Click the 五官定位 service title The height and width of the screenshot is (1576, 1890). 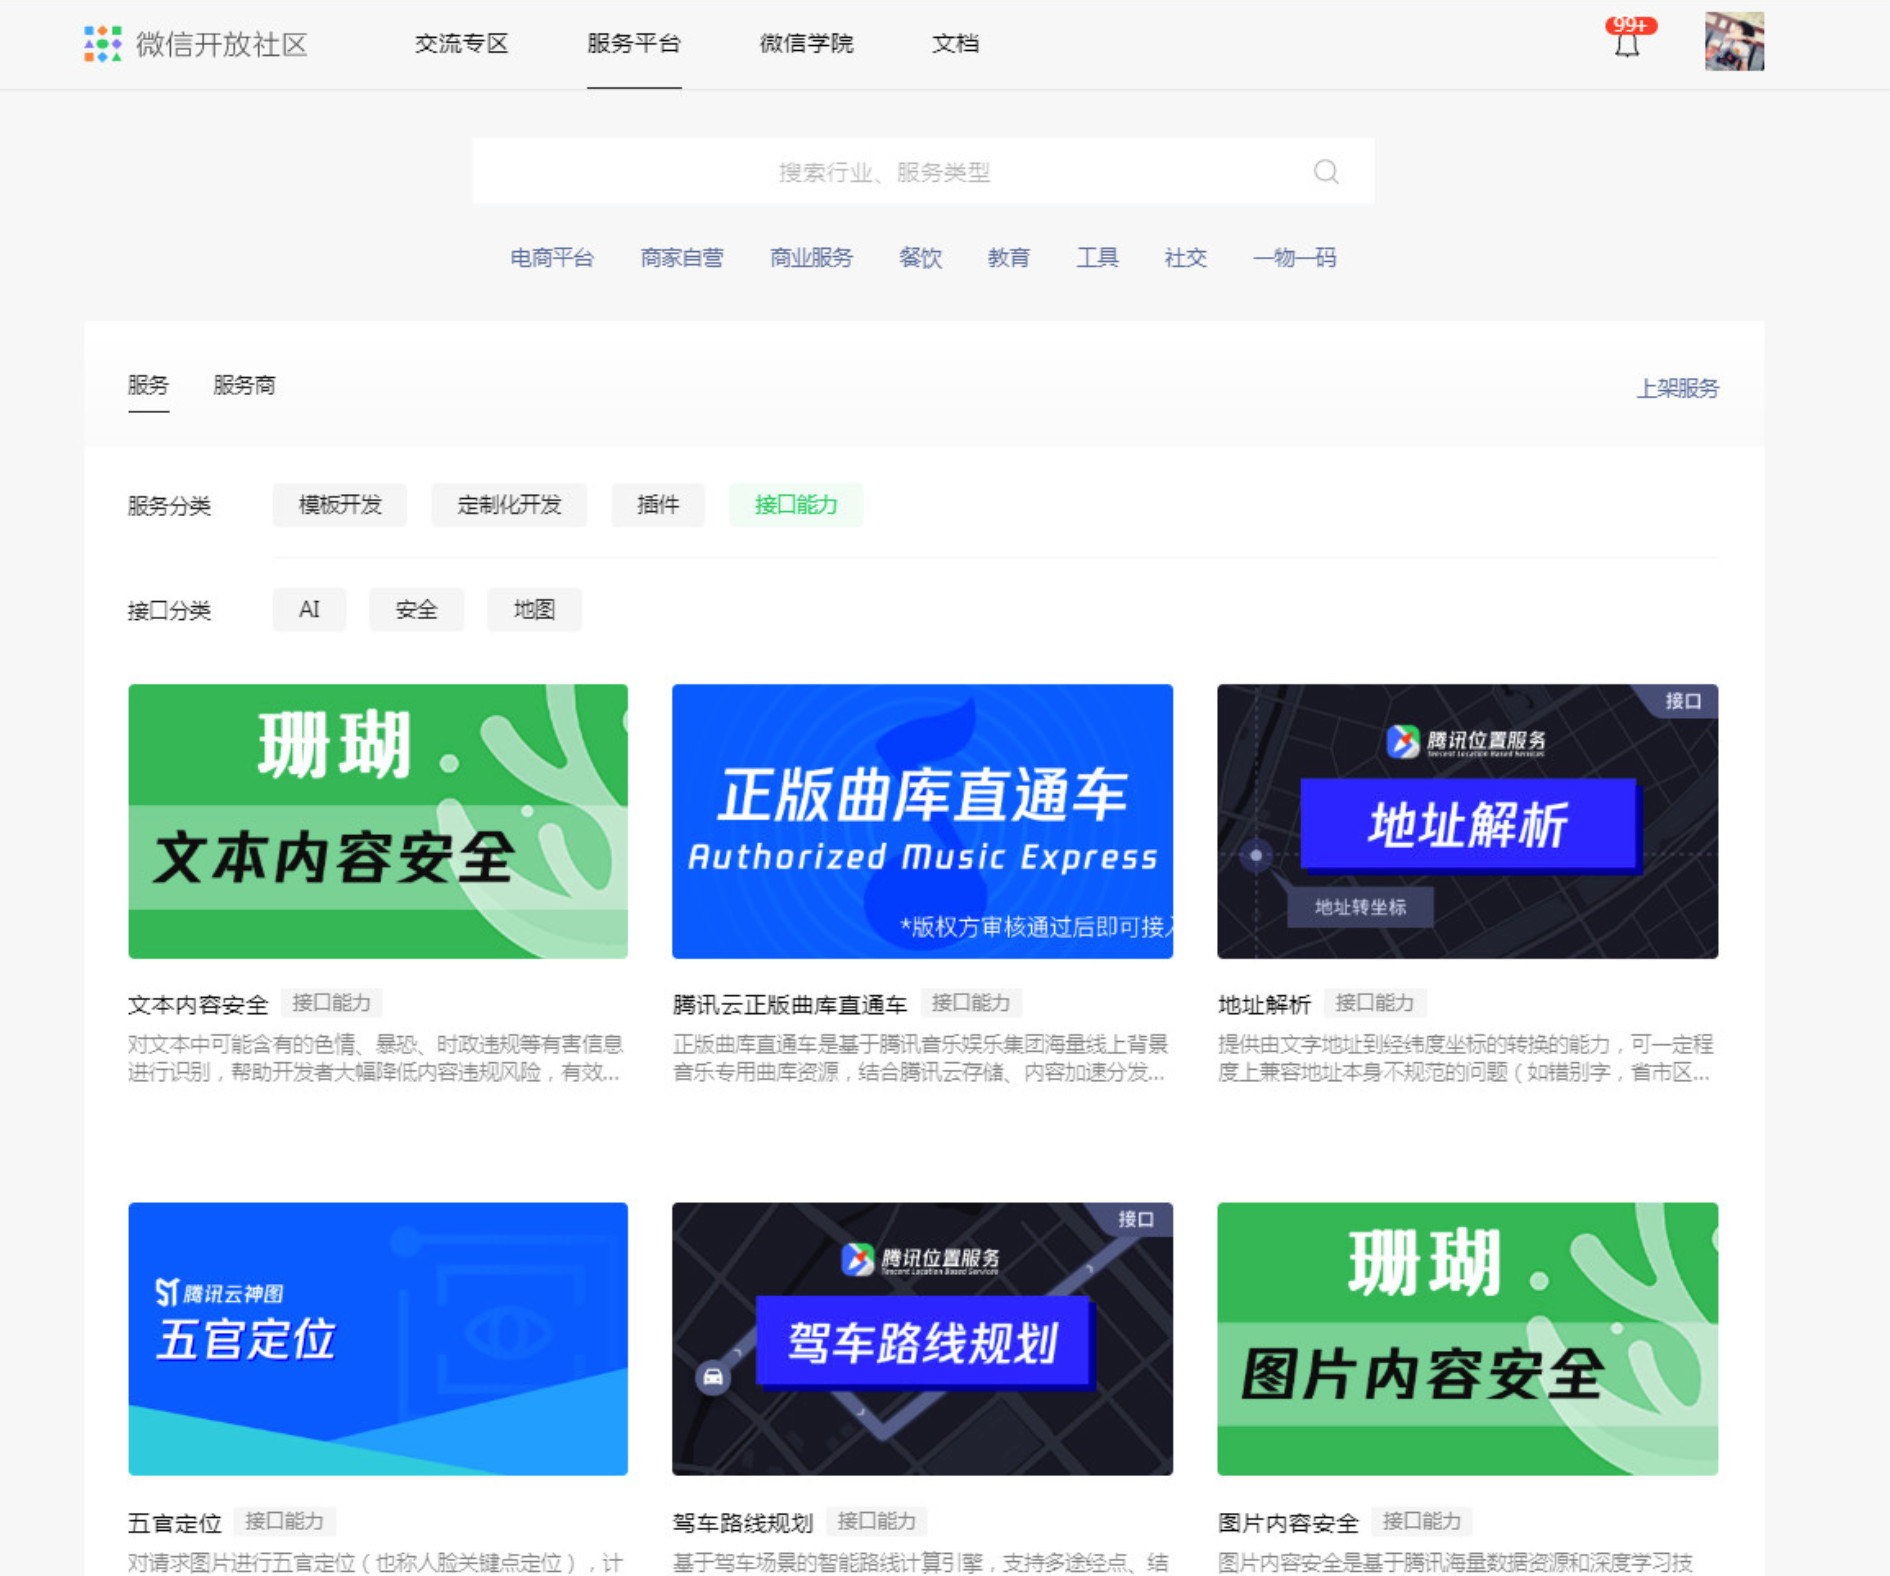(174, 1523)
